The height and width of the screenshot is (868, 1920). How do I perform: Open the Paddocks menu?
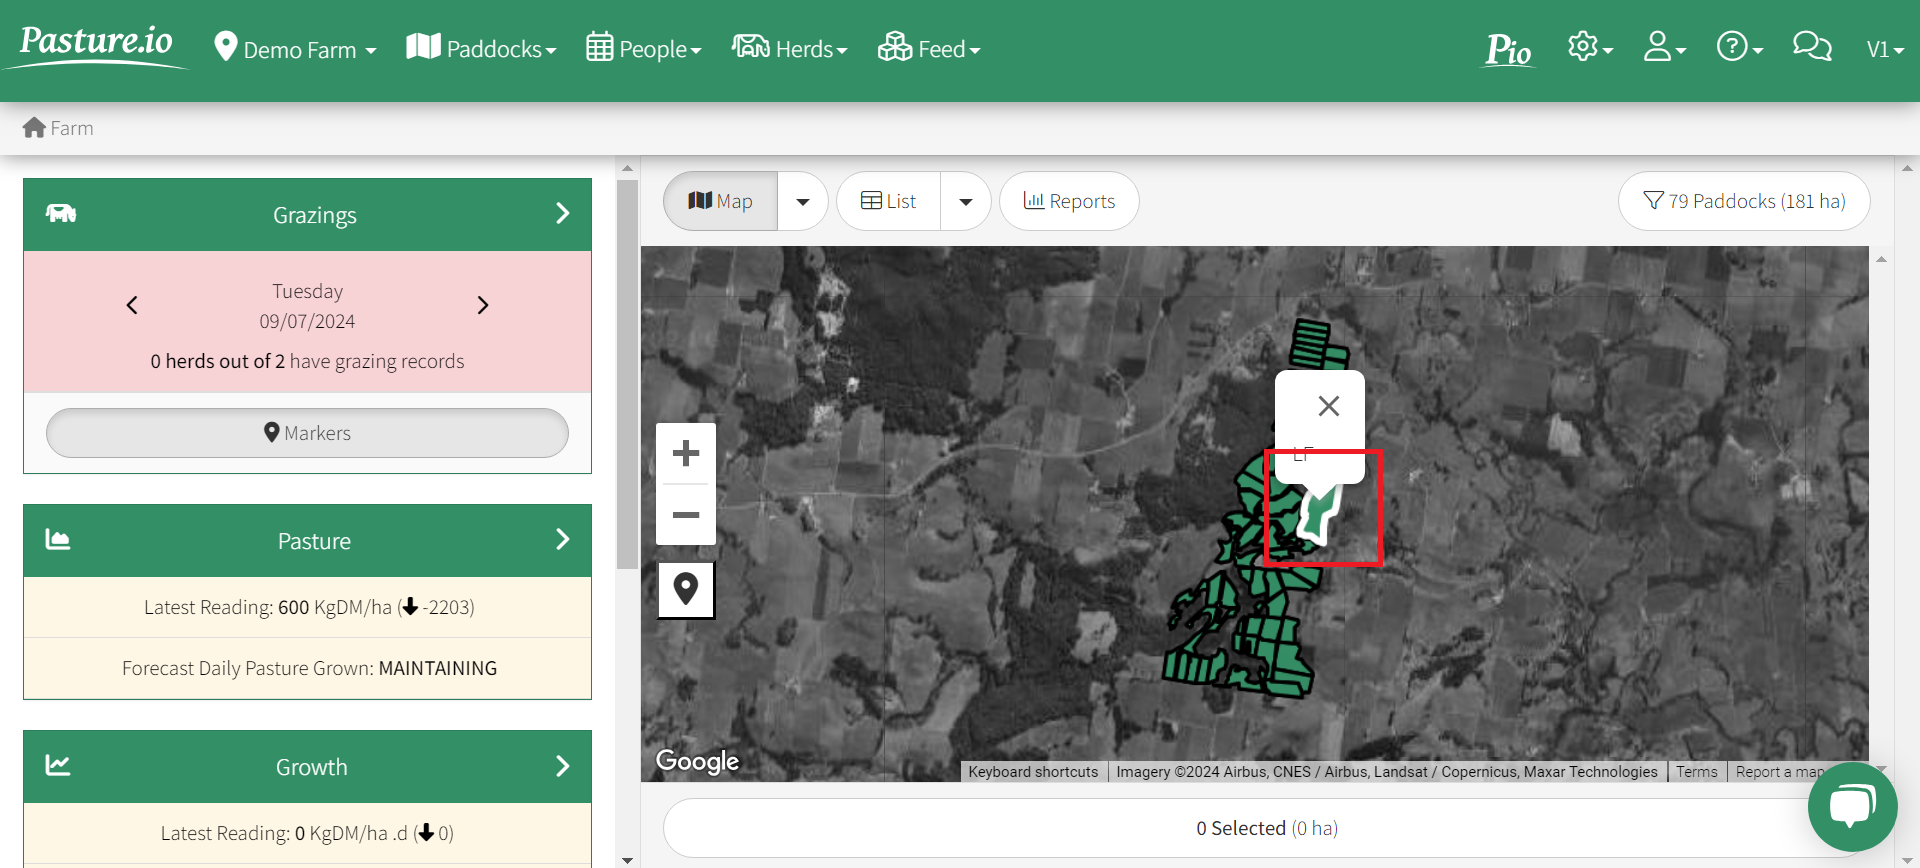point(482,49)
